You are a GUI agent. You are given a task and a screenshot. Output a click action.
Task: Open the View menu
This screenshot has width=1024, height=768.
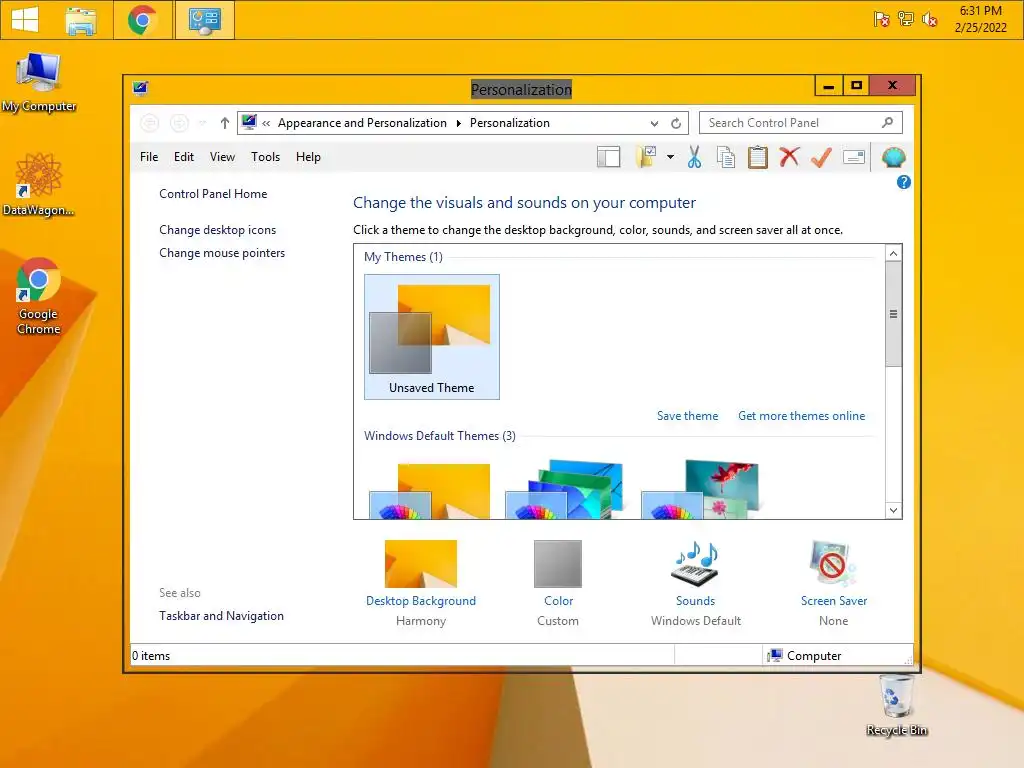tap(222, 157)
